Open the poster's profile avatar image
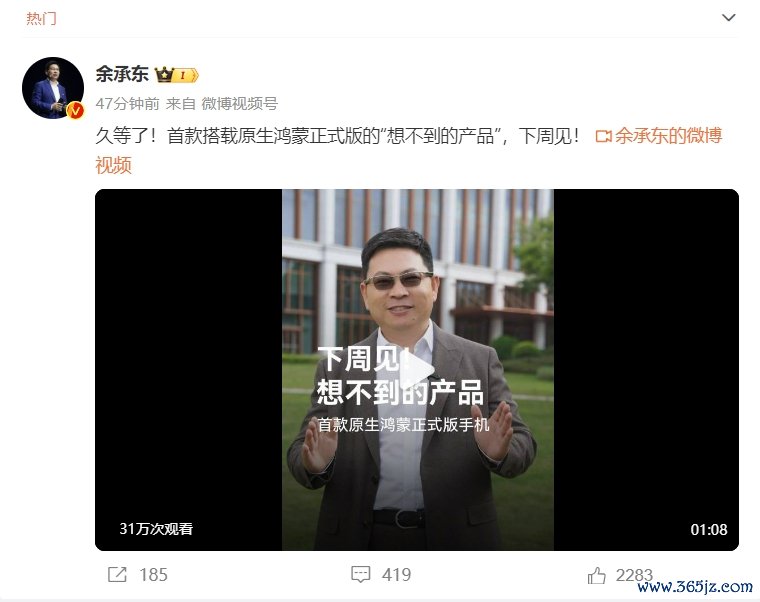This screenshot has height=602, width=760. [53, 88]
